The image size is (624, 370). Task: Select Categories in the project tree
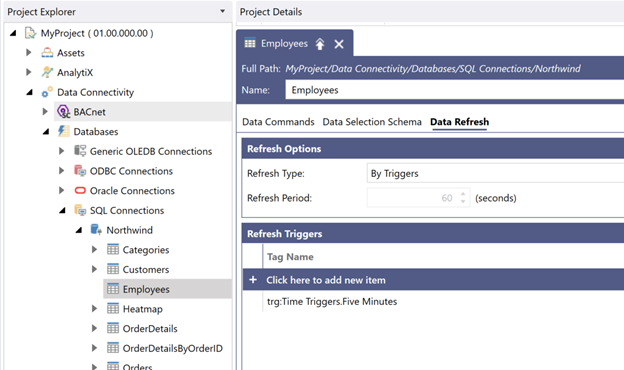click(146, 250)
